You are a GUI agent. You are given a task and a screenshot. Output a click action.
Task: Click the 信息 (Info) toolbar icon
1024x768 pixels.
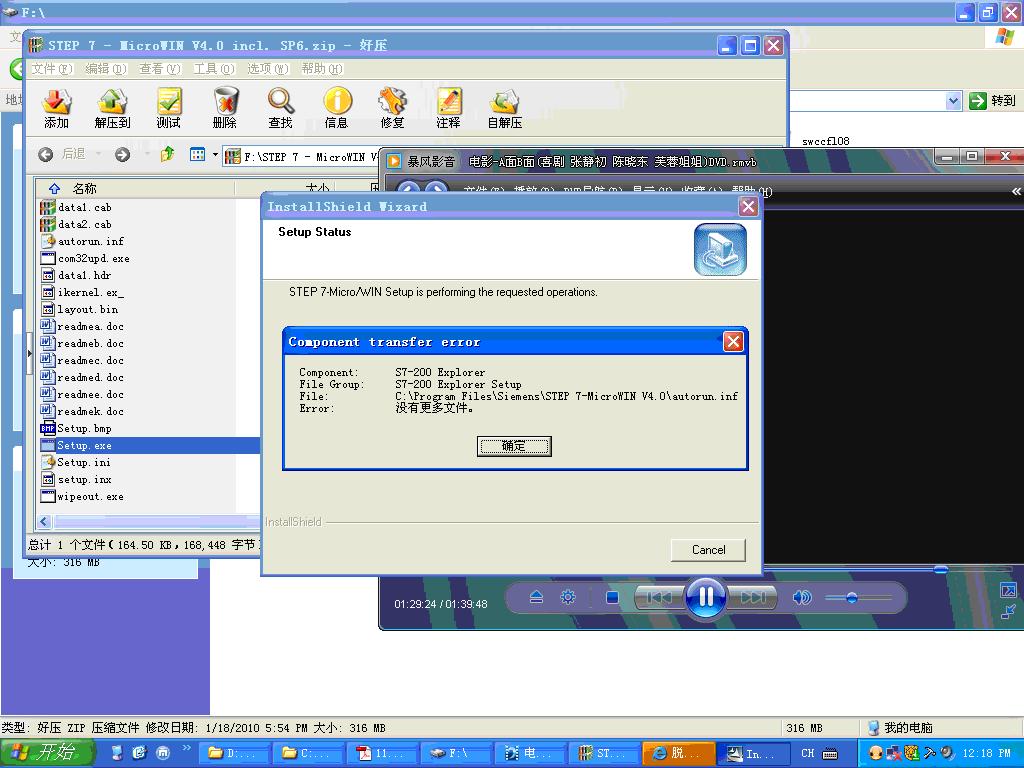tap(337, 108)
